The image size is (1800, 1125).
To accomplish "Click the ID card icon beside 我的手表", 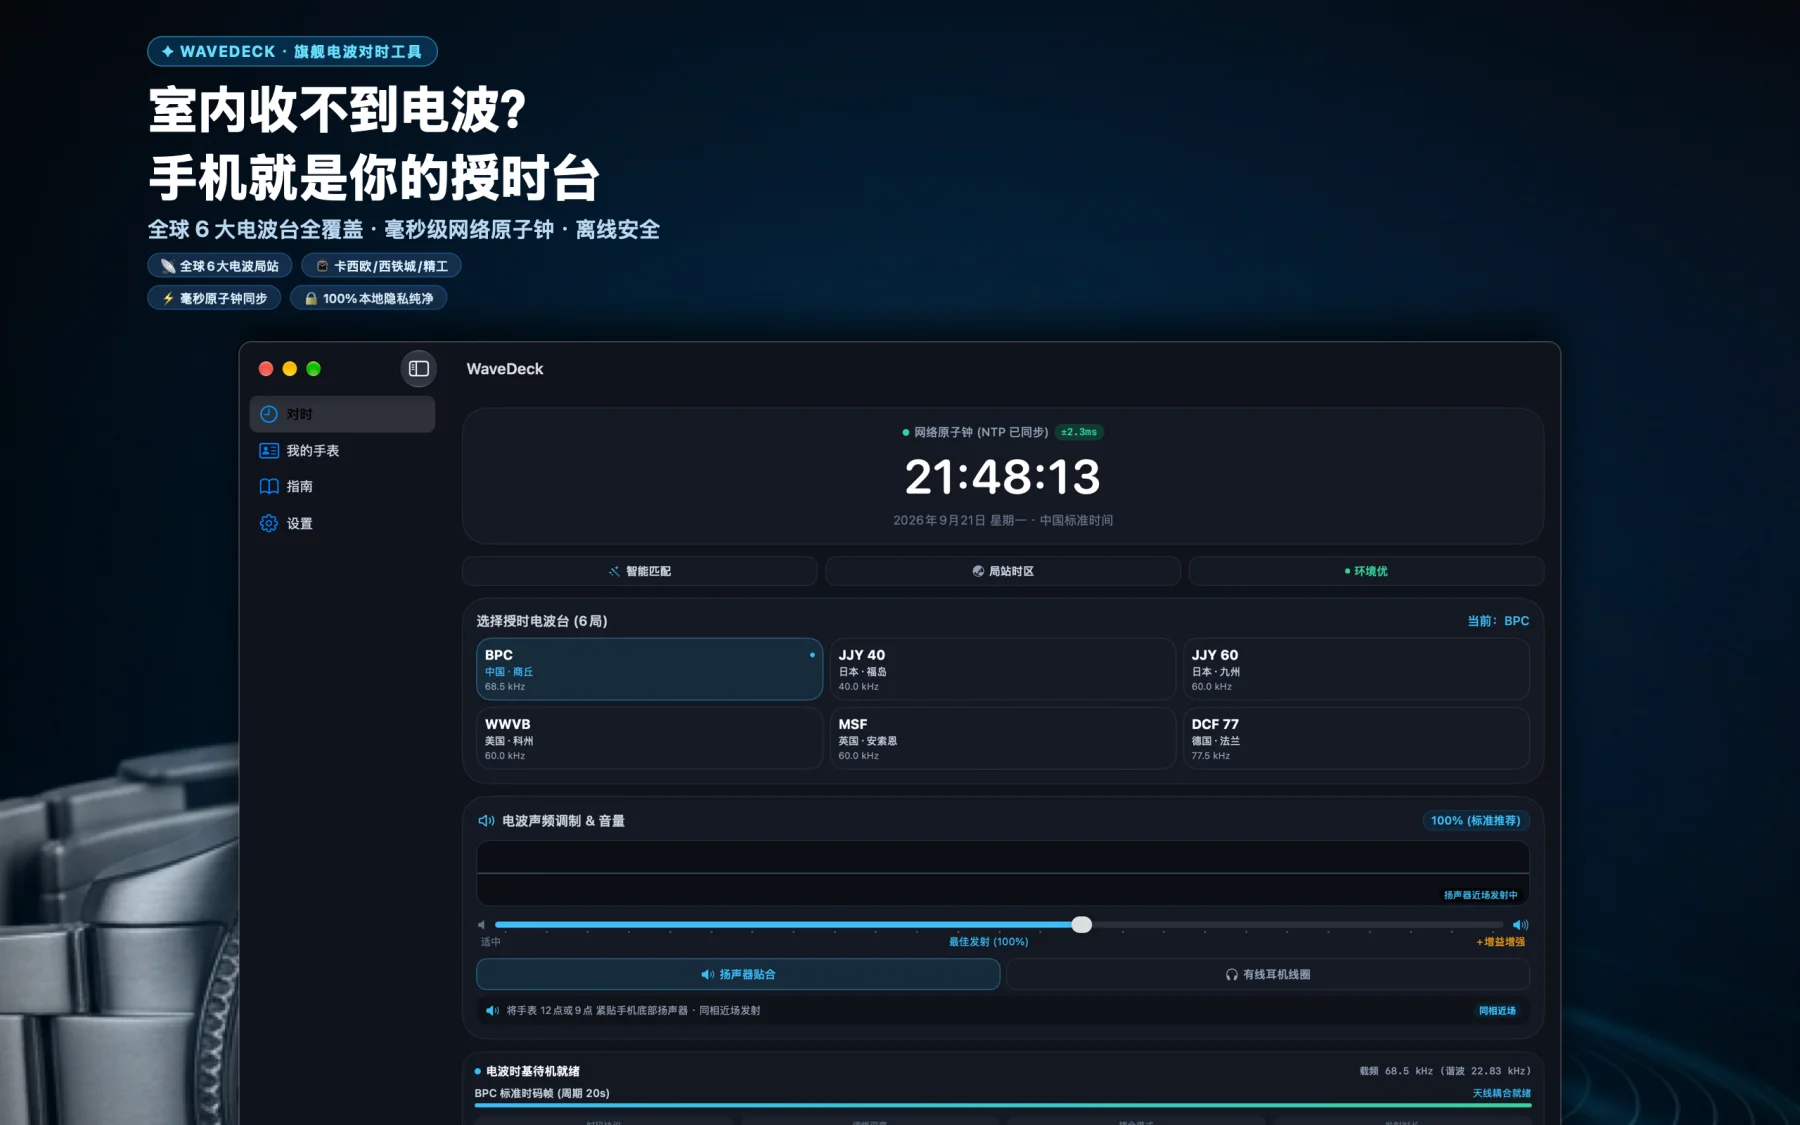I will click(269, 451).
